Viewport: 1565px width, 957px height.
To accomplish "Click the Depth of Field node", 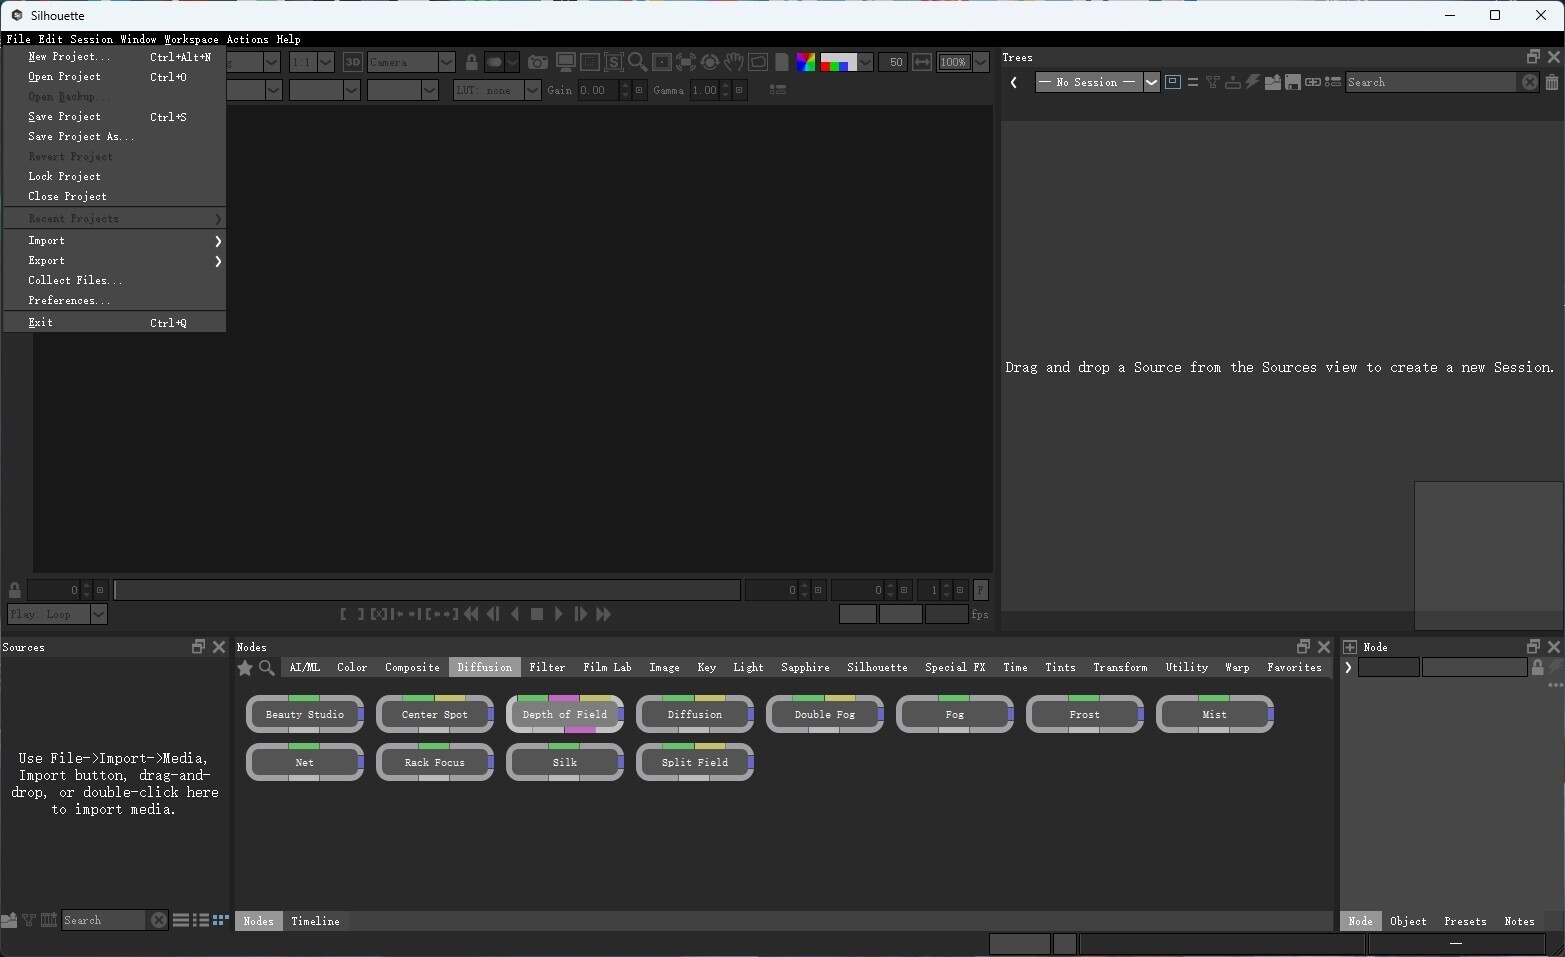I will tap(565, 714).
